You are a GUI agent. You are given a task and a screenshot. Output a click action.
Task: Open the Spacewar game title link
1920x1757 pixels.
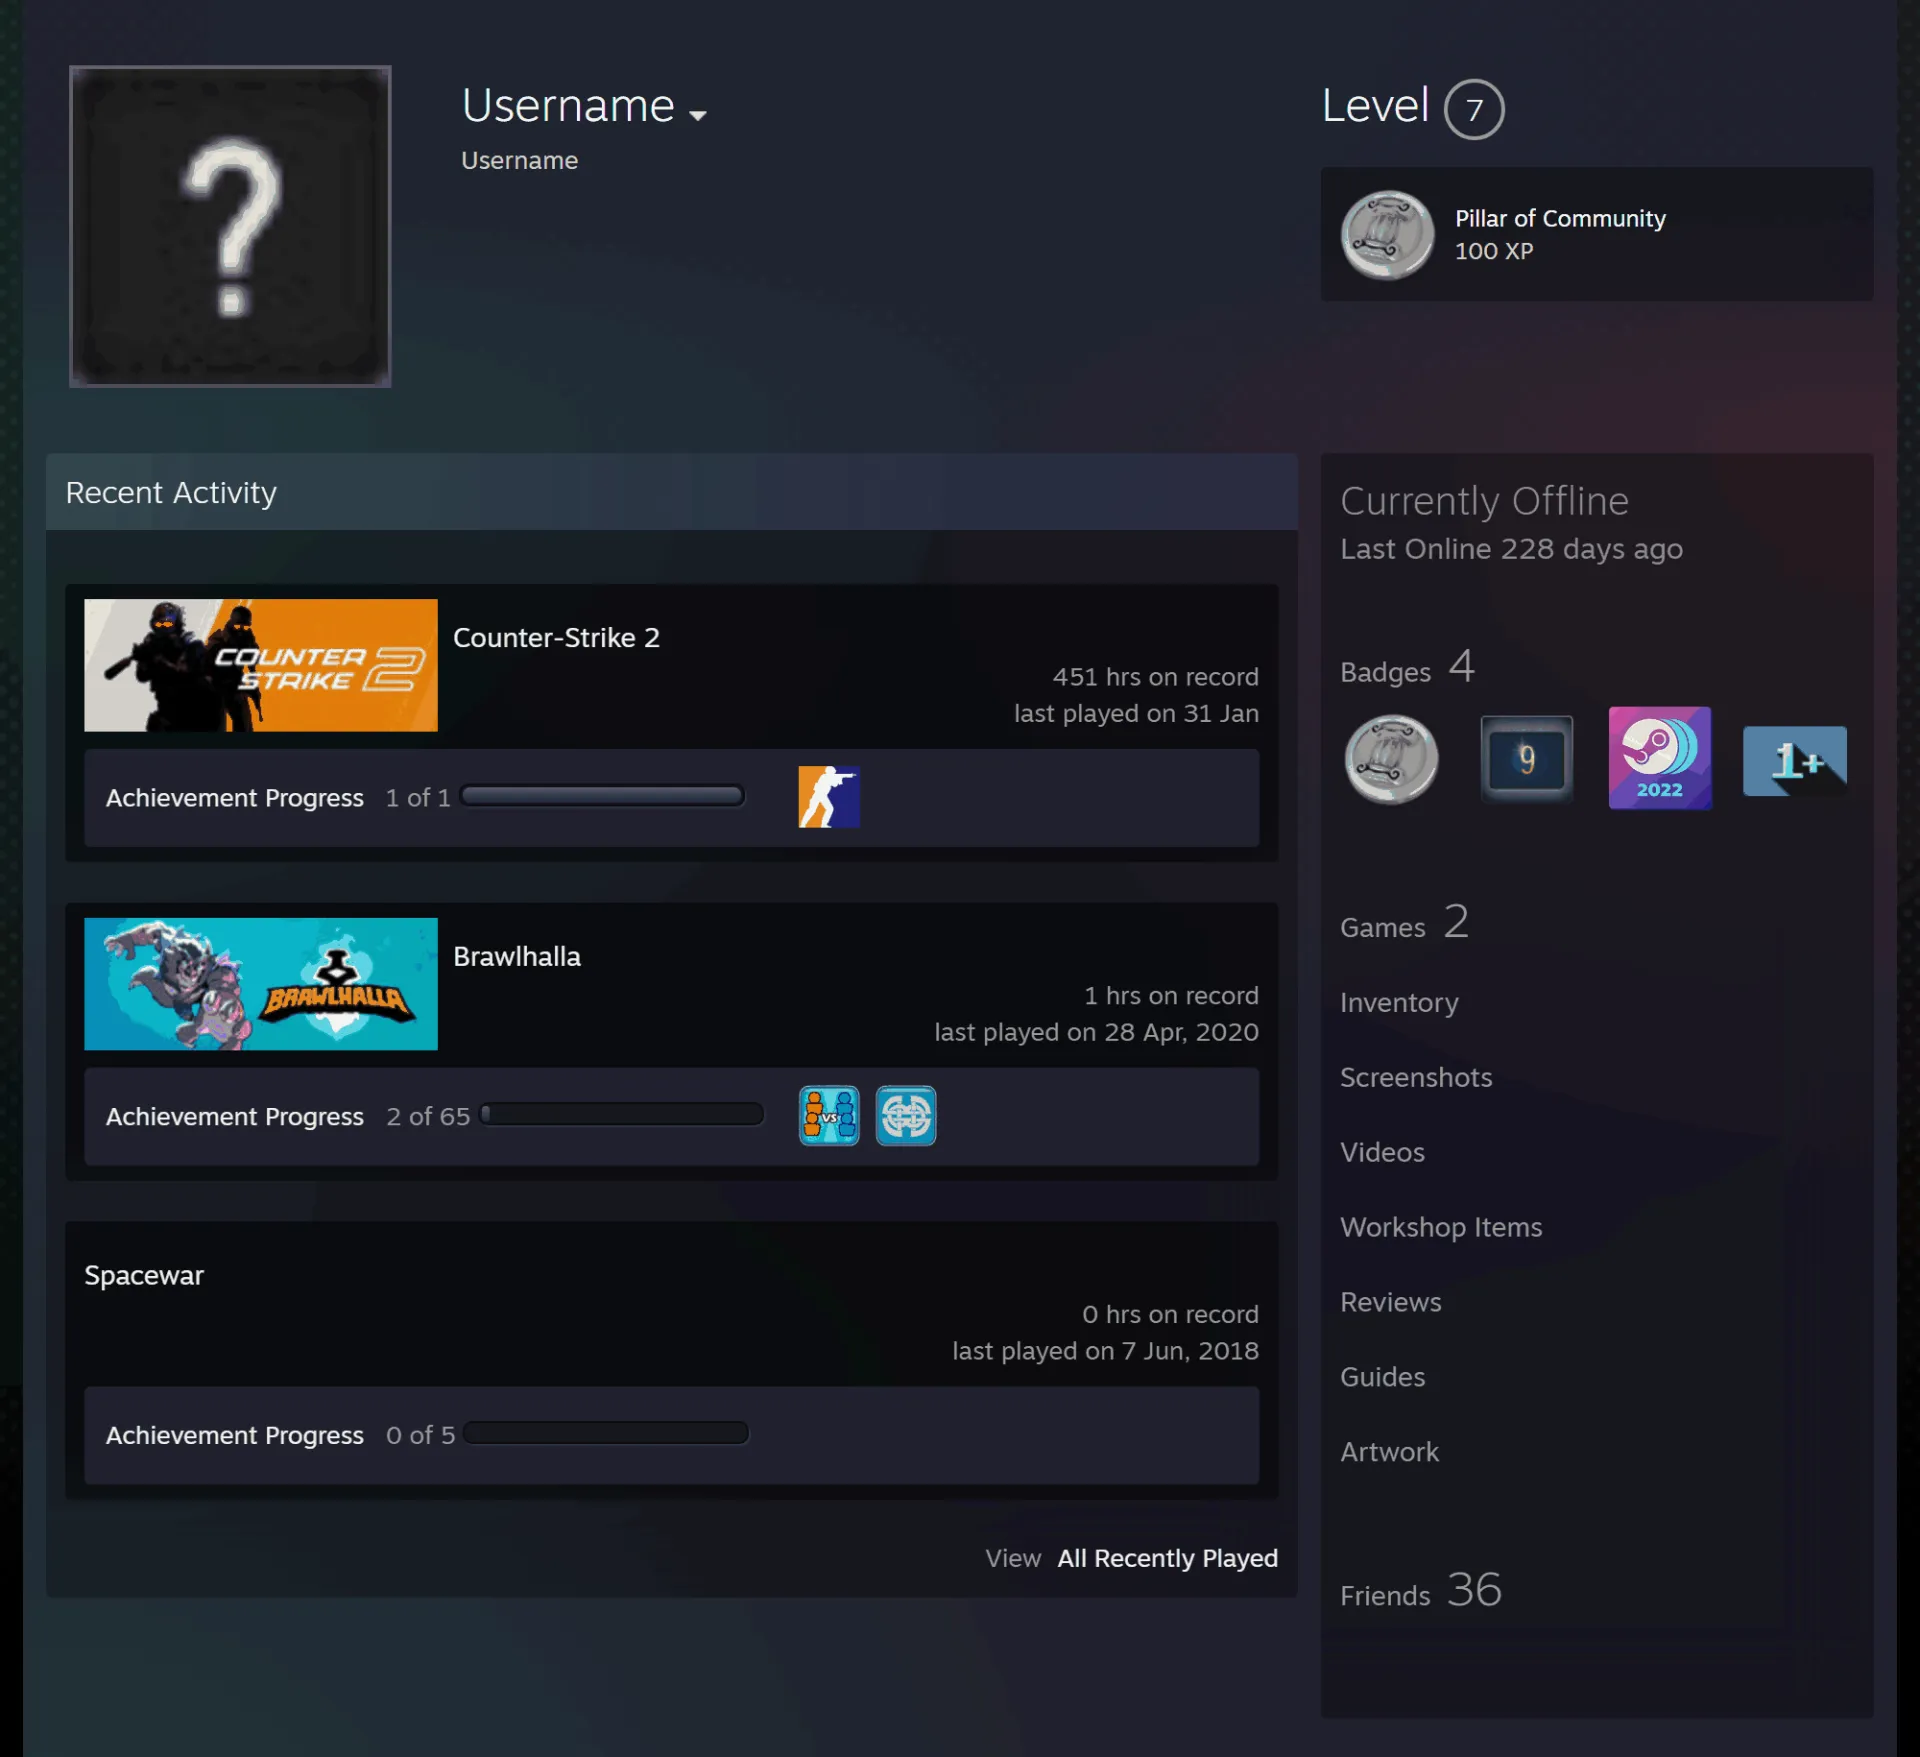(144, 1275)
